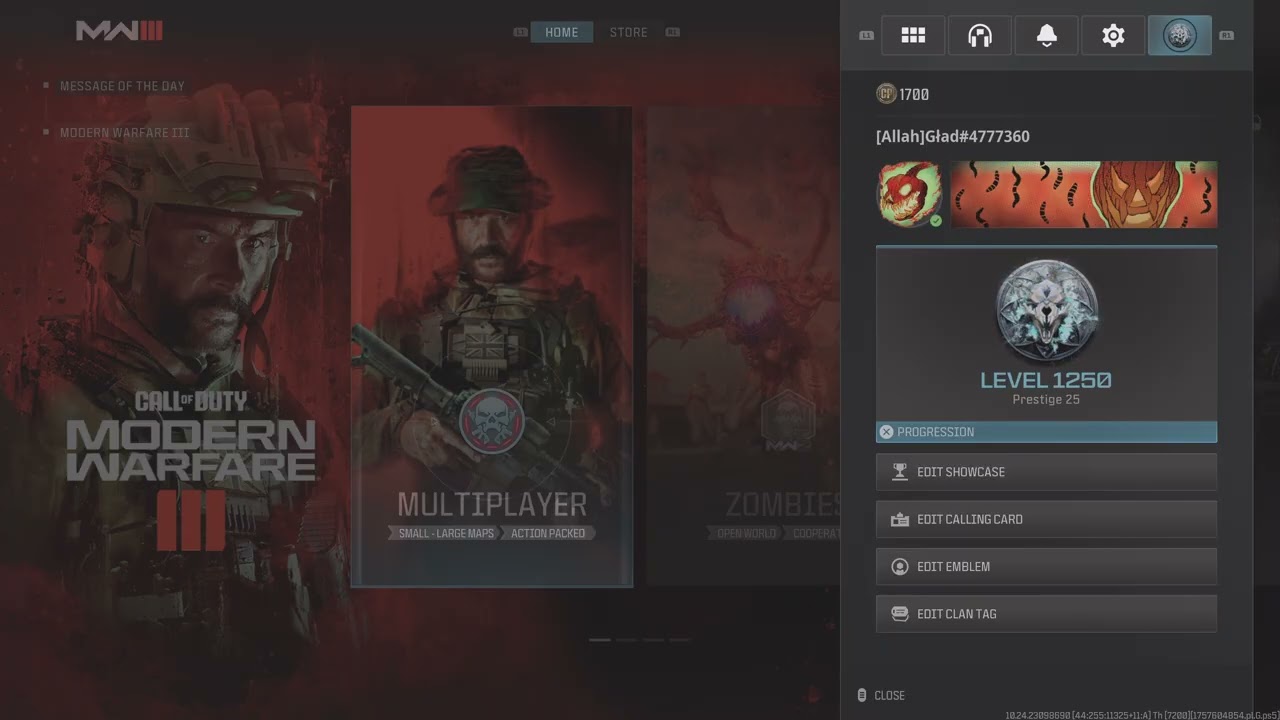Click the player name [Allah]Gład#4777360
The image size is (1280, 720).
(x=953, y=136)
